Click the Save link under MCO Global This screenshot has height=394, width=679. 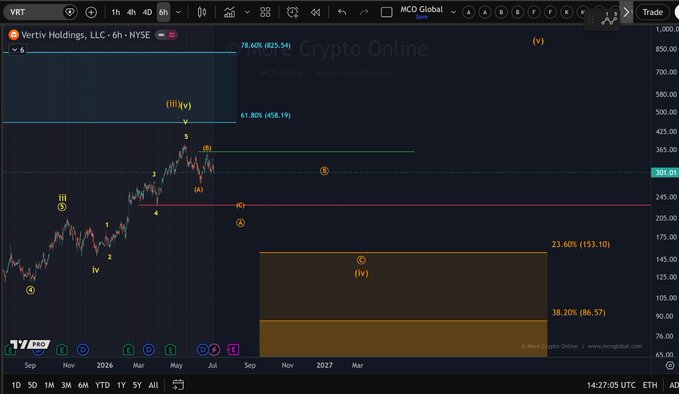tap(421, 17)
